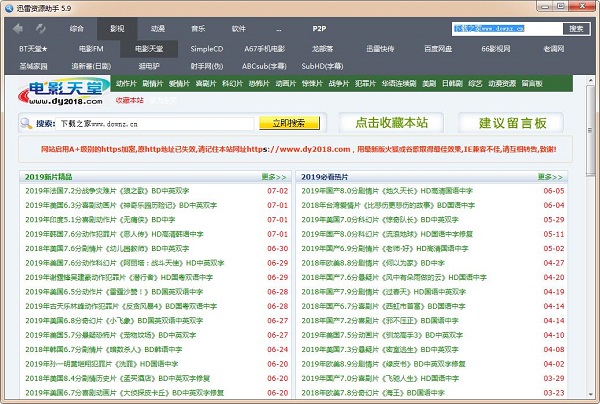
Task: Click the magnifier icon beside 搜索 label
Action: click(x=26, y=124)
